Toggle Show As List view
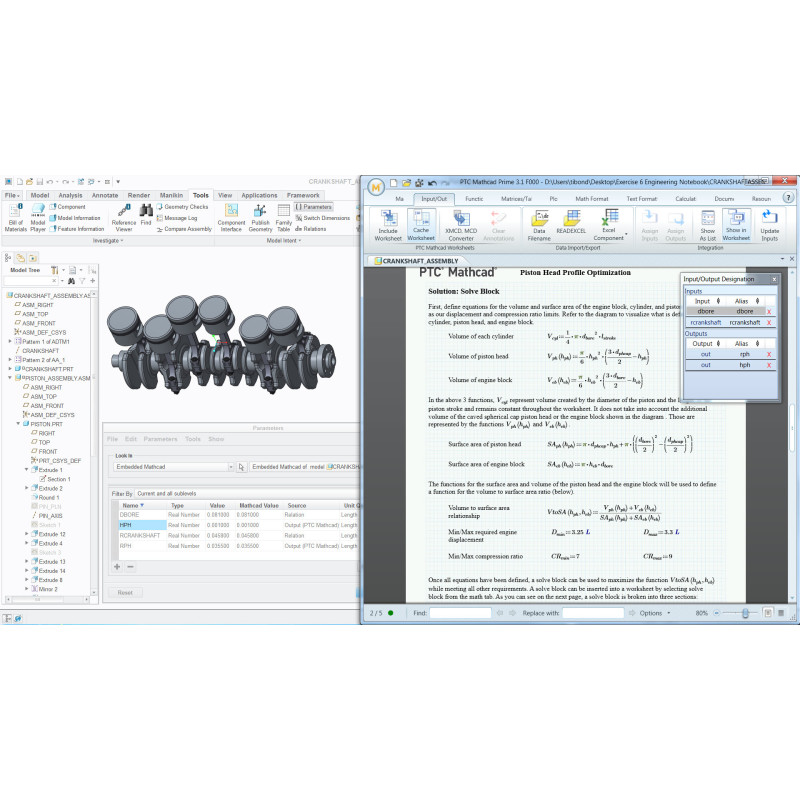The image size is (800, 800). tap(707, 225)
